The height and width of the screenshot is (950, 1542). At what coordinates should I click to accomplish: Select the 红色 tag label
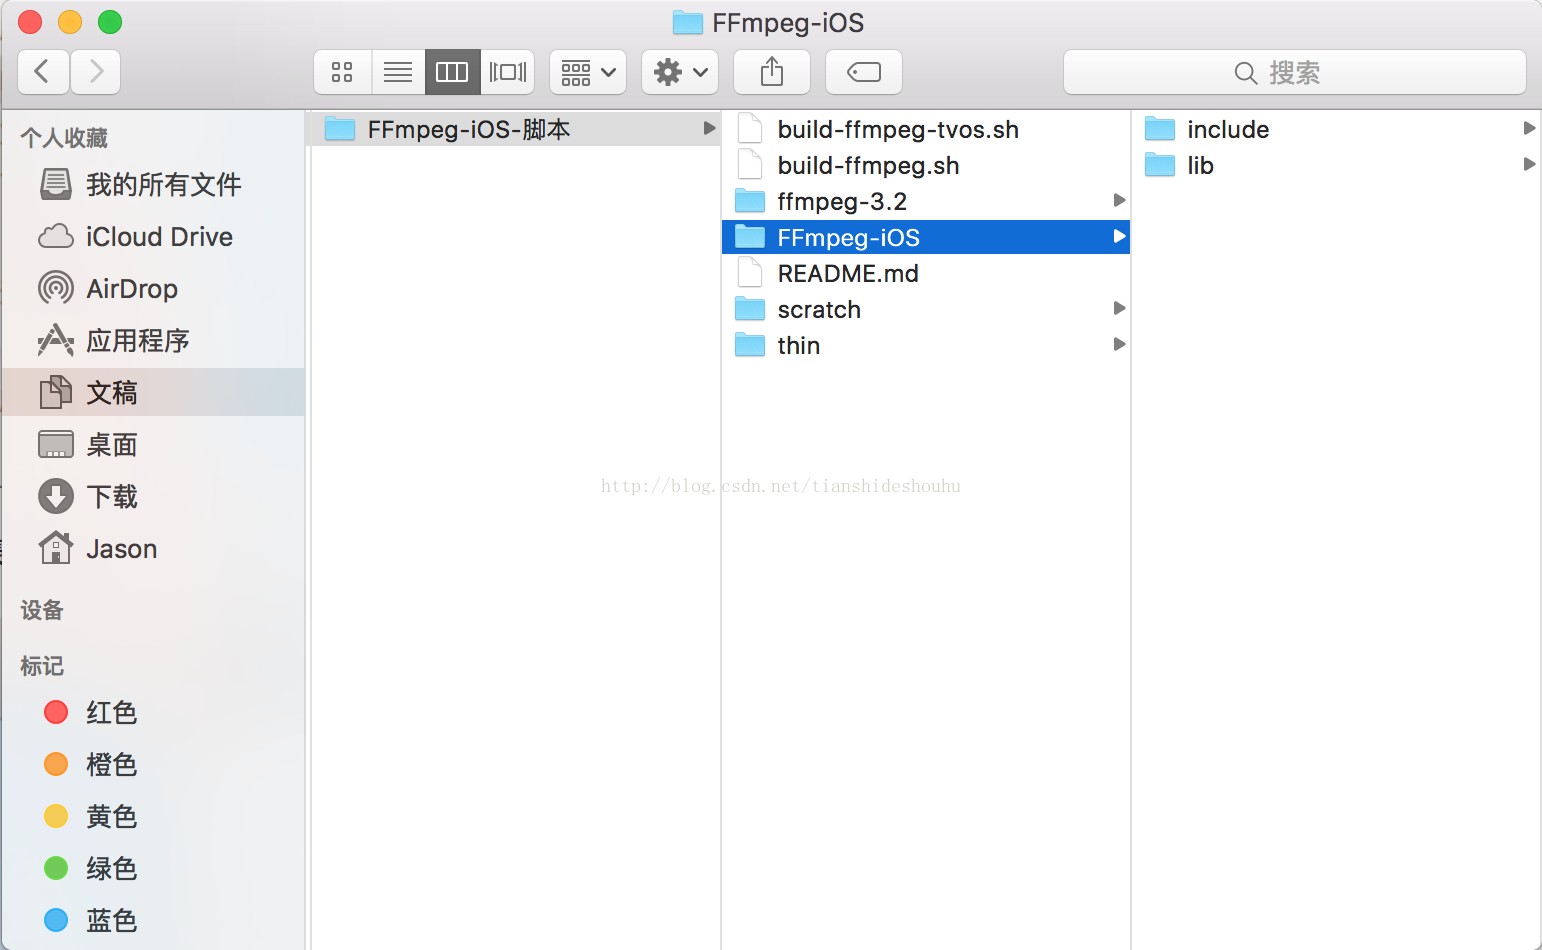112,712
